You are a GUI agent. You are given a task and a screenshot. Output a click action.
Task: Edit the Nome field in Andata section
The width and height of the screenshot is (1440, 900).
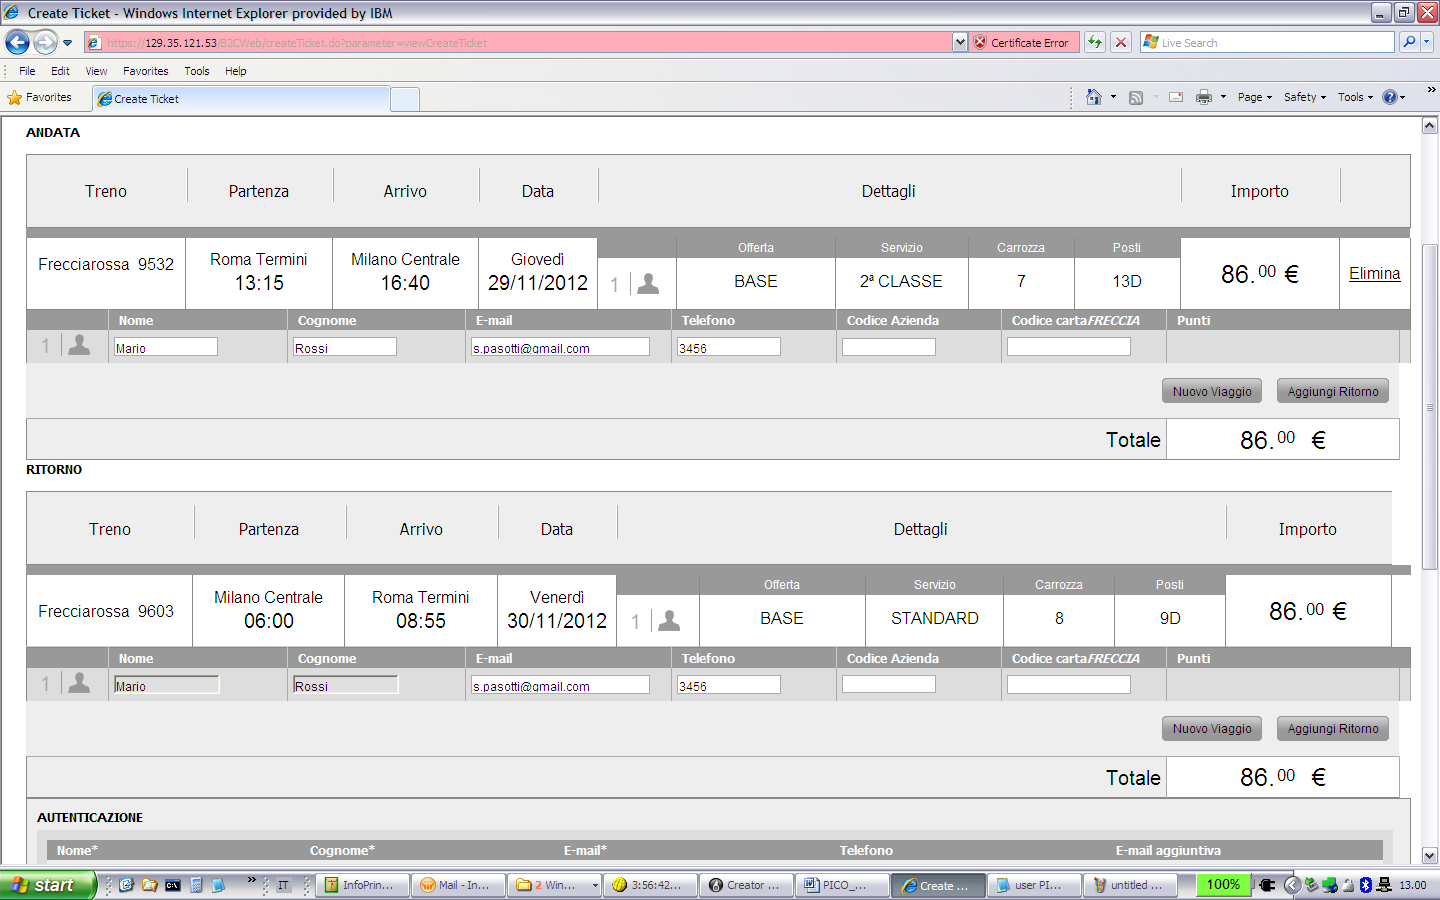165,347
